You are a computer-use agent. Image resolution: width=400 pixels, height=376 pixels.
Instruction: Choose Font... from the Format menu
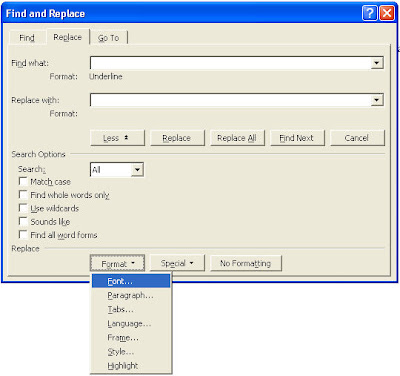[x=131, y=281]
